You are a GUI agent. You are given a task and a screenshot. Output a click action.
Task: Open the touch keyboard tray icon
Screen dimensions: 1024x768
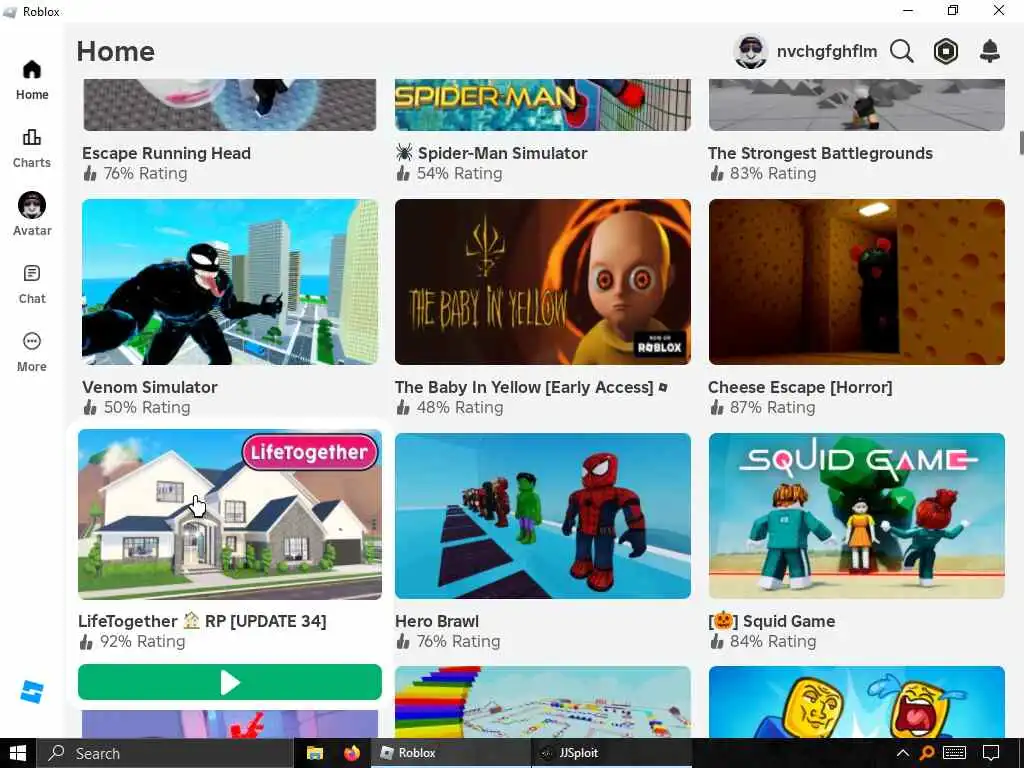coord(955,753)
